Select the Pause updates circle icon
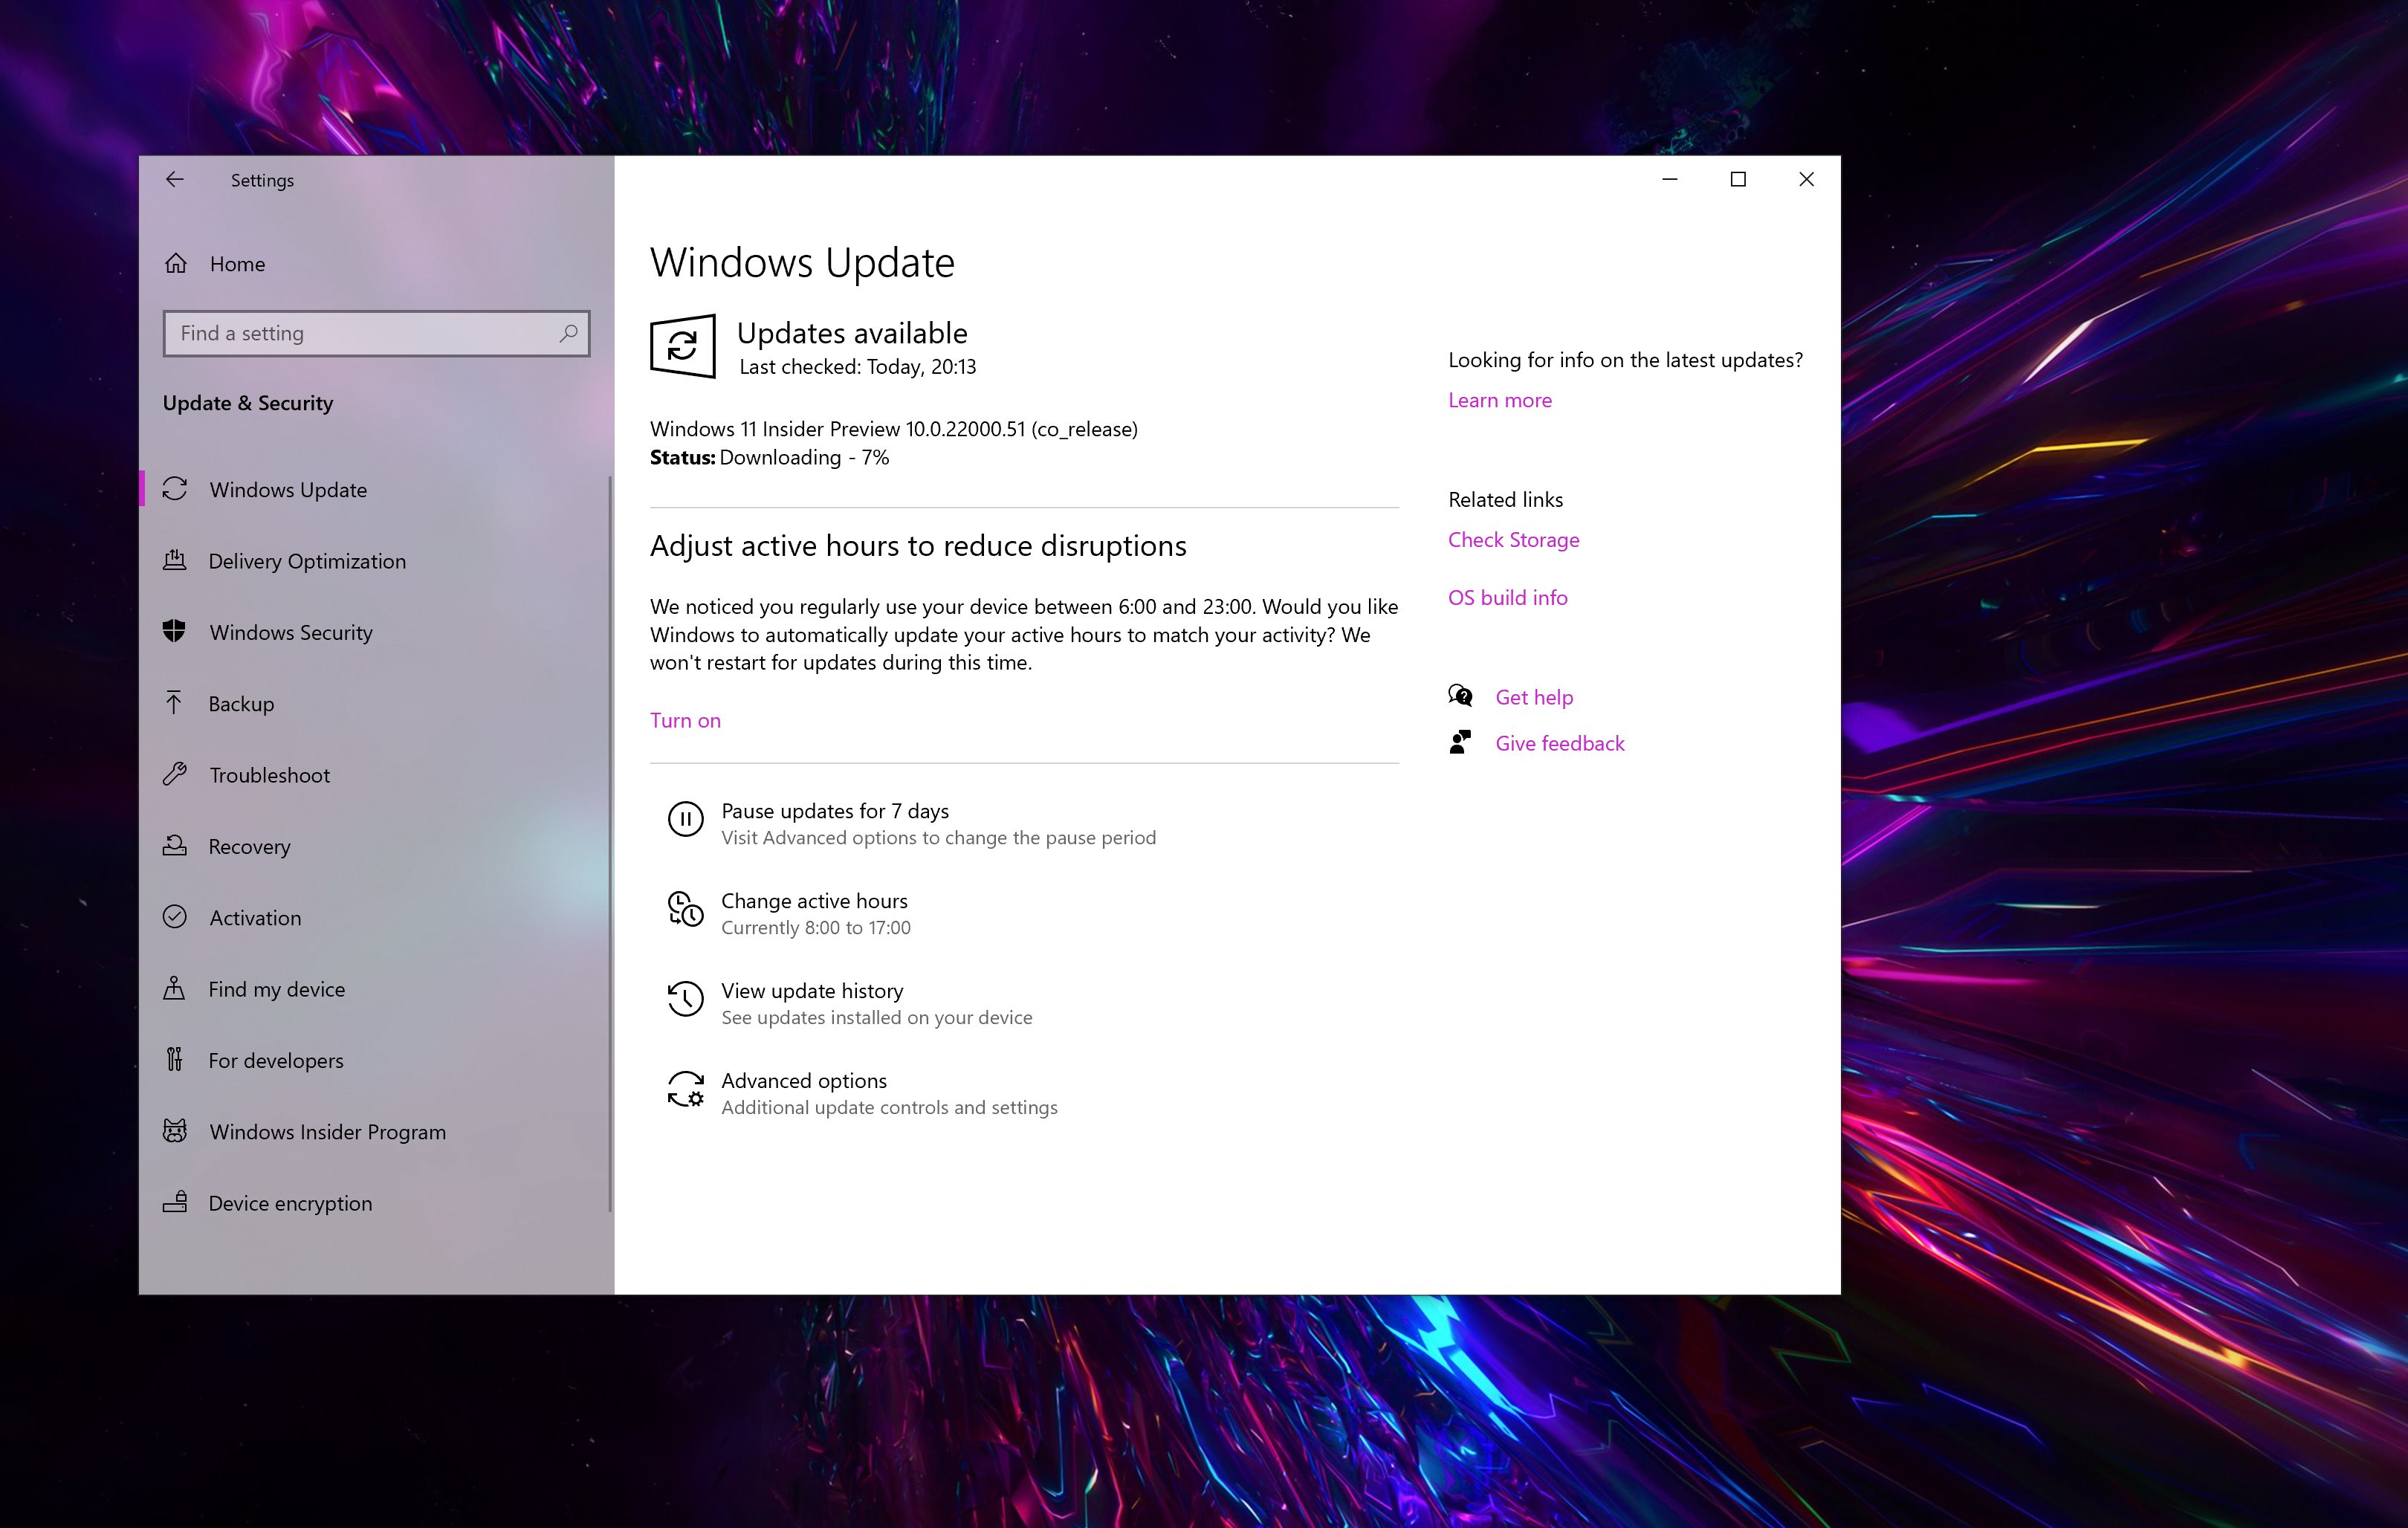 pyautogui.click(x=685, y=820)
